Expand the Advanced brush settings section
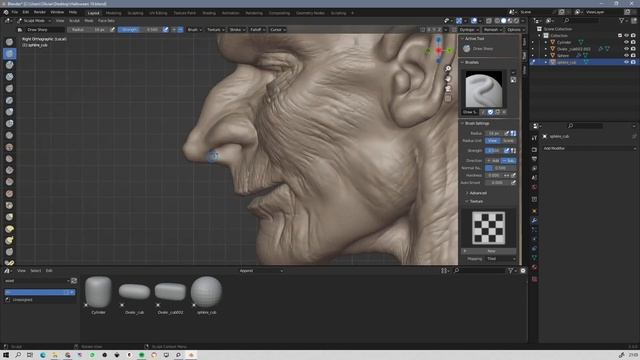Screen dimensions: 640x360 tap(478, 193)
